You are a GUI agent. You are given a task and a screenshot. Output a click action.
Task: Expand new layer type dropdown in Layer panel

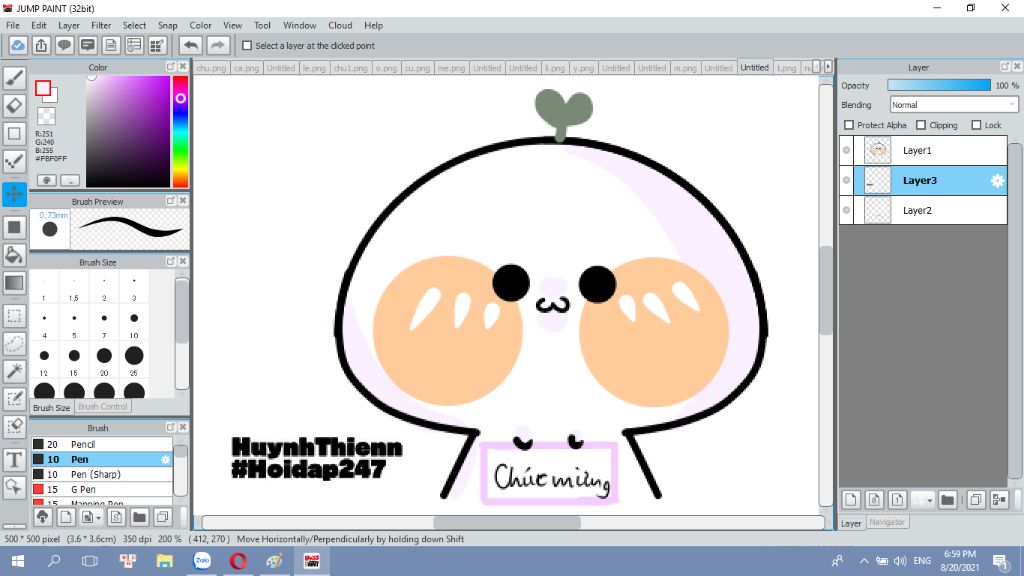pyautogui.click(x=929, y=500)
